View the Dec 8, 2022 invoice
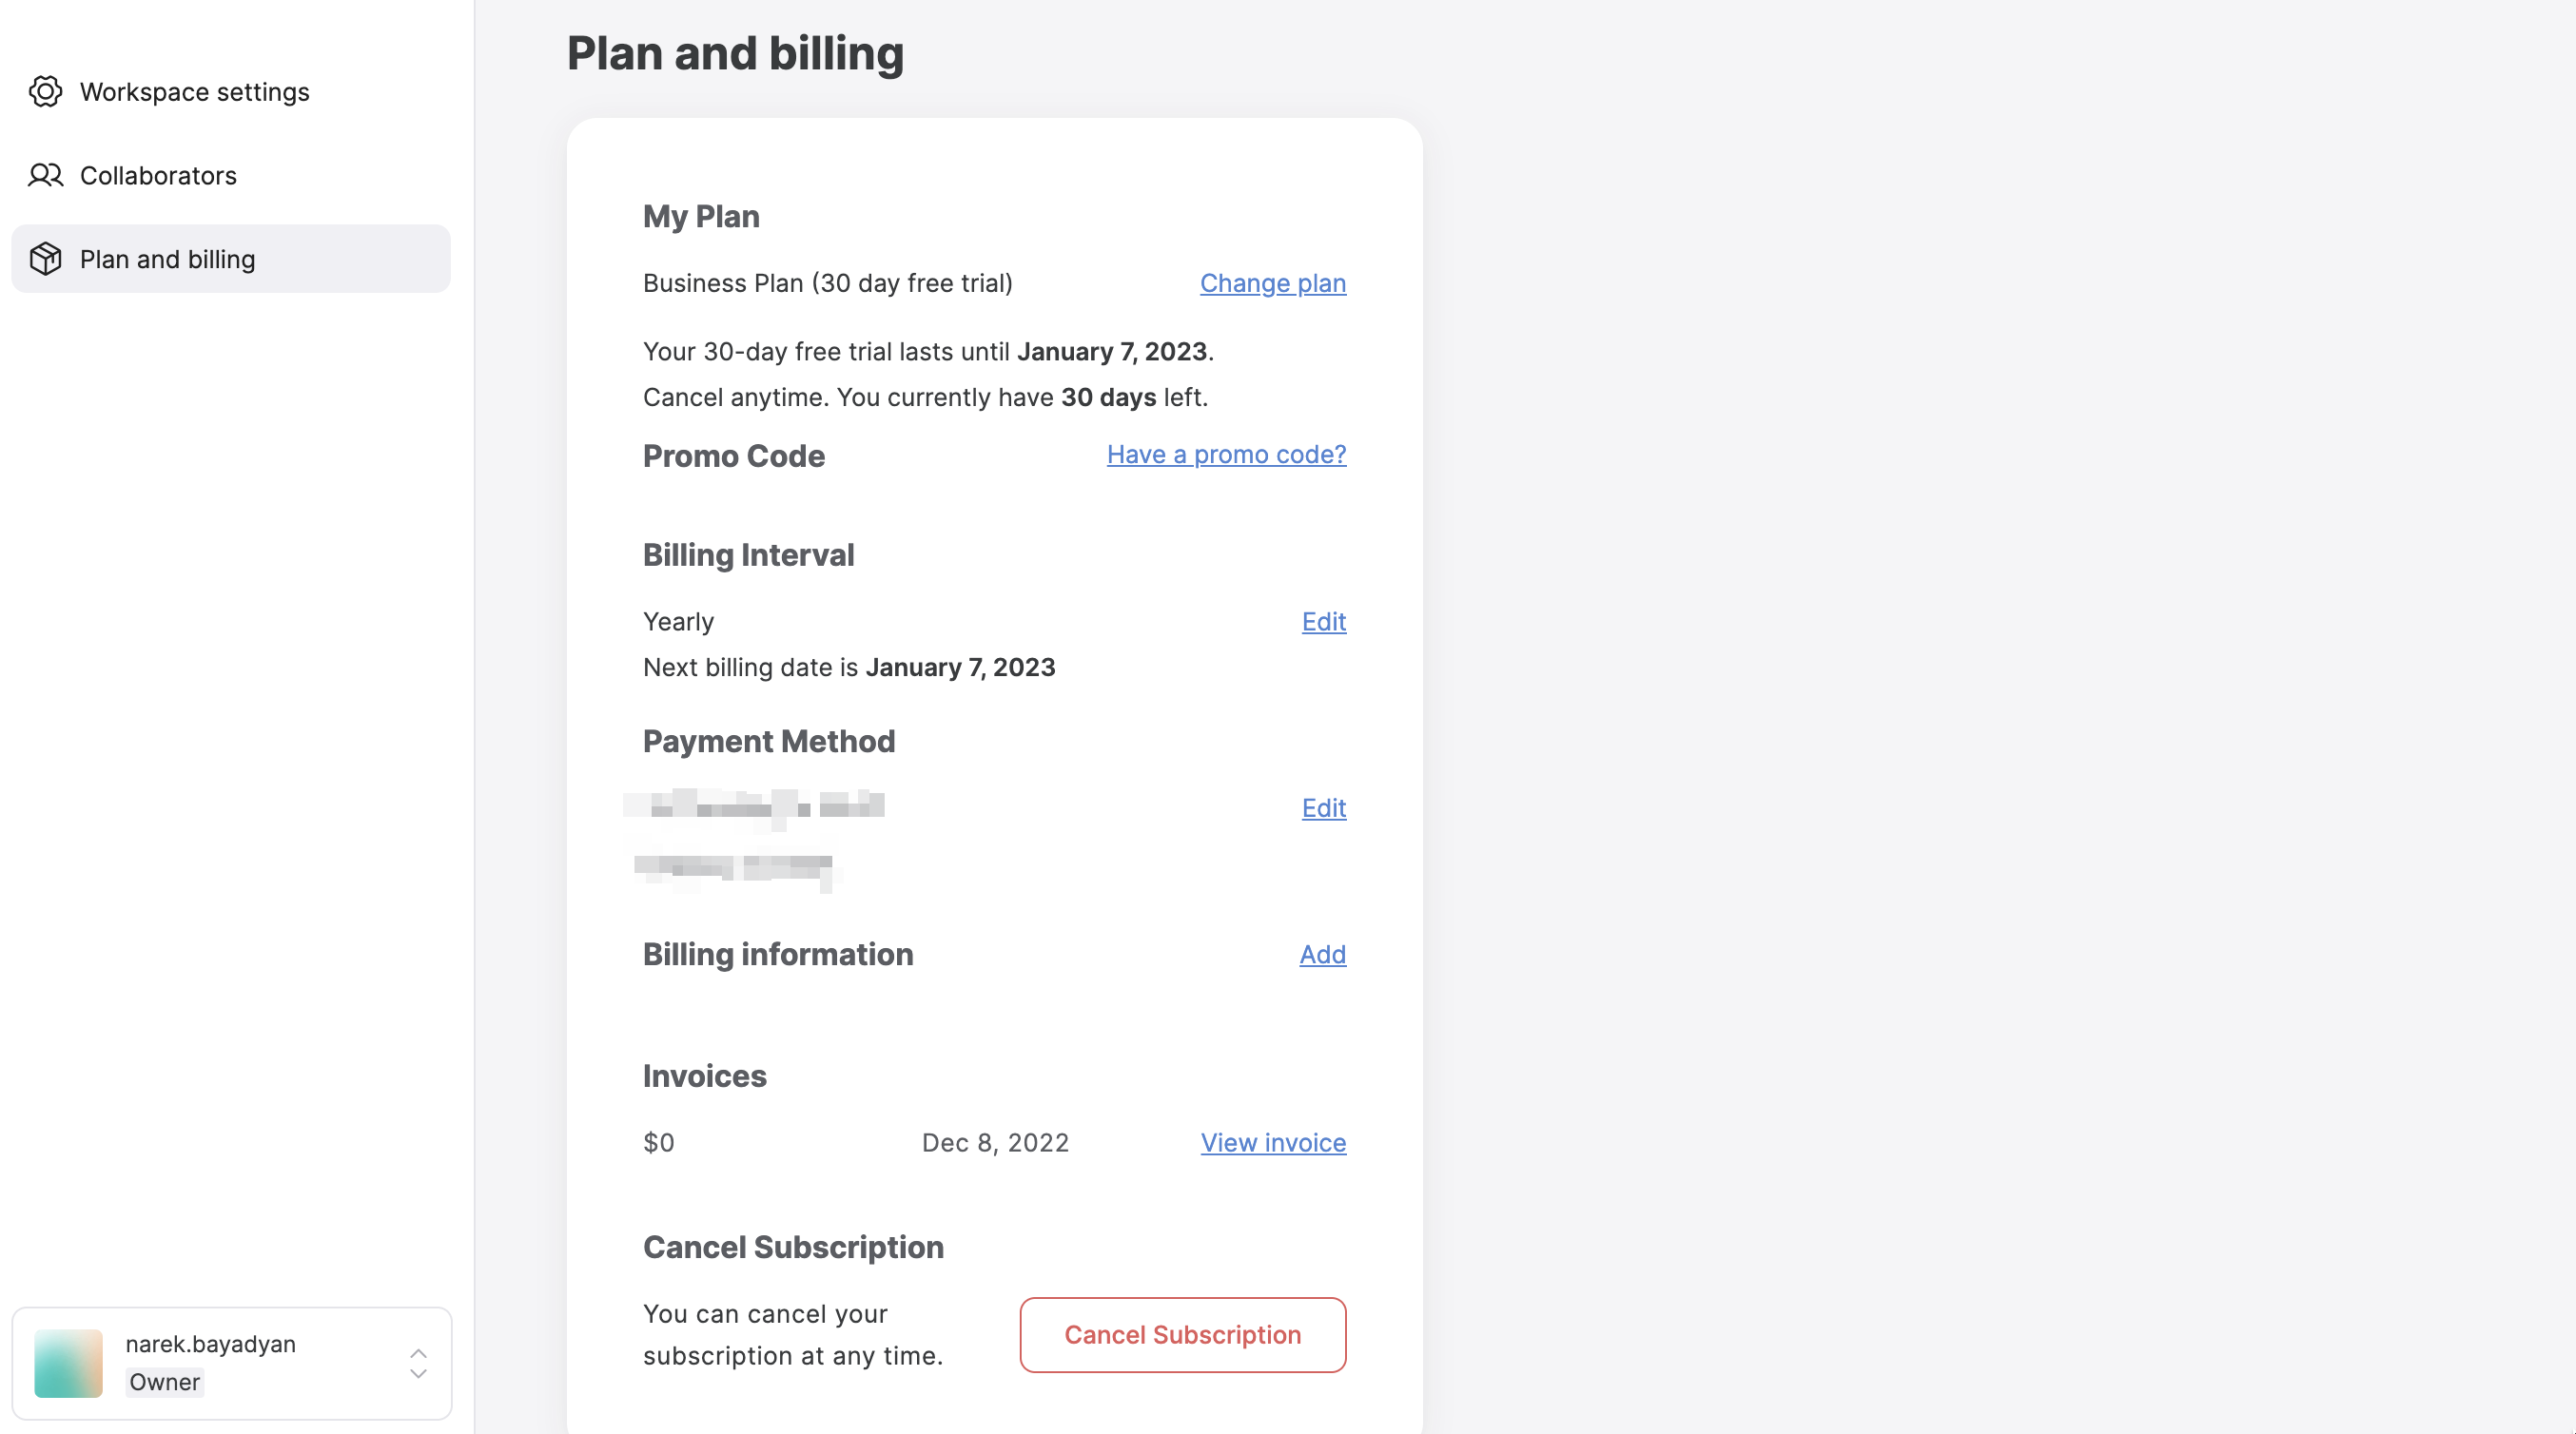 [x=1273, y=1143]
